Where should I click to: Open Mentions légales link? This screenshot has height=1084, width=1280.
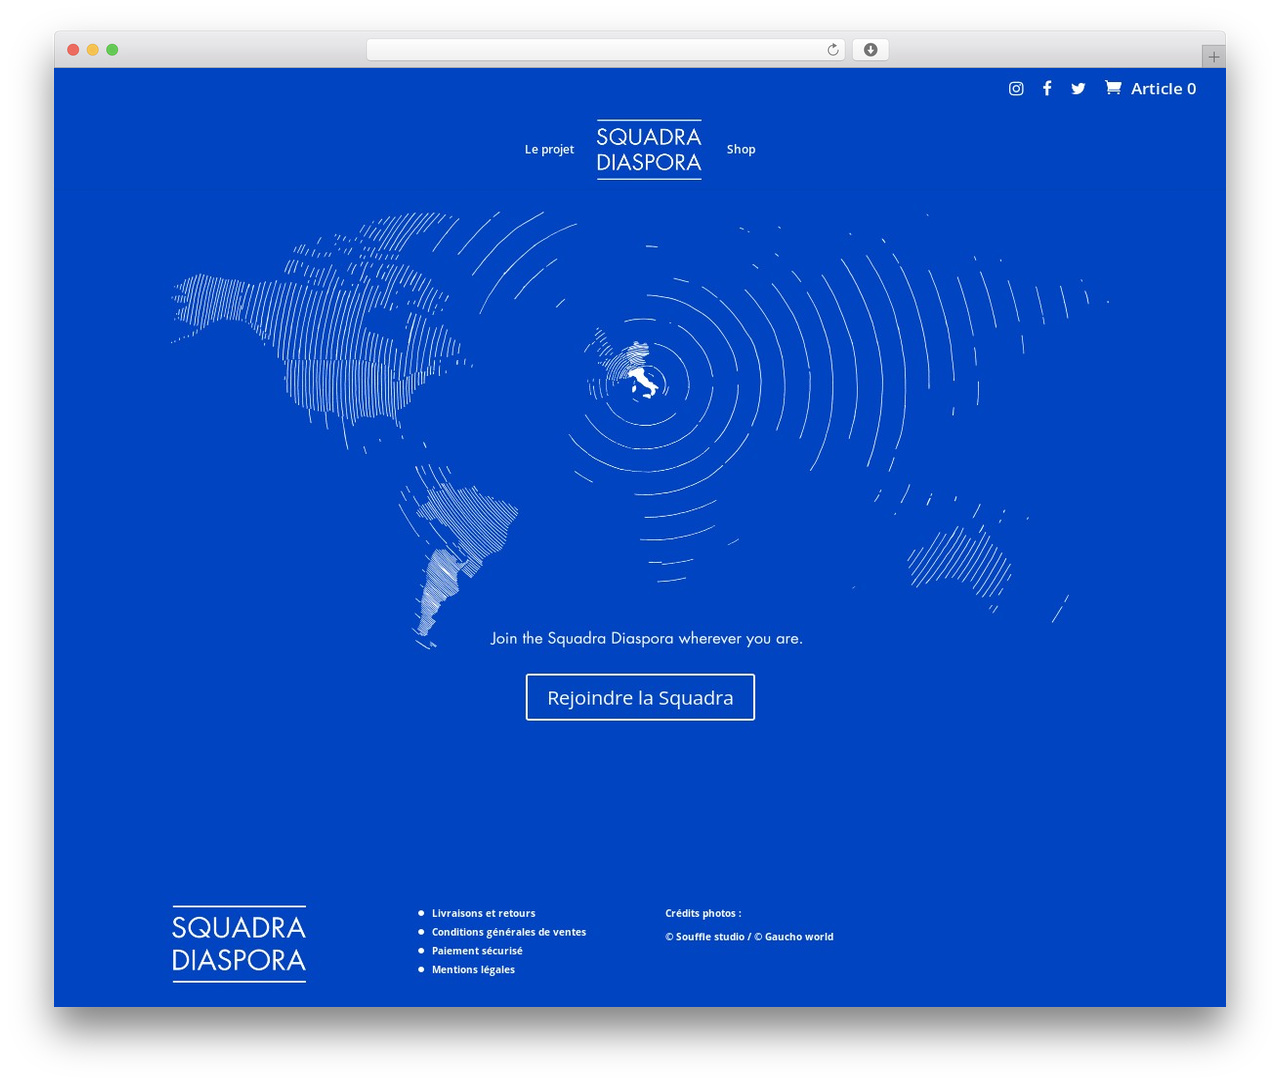coord(473,970)
